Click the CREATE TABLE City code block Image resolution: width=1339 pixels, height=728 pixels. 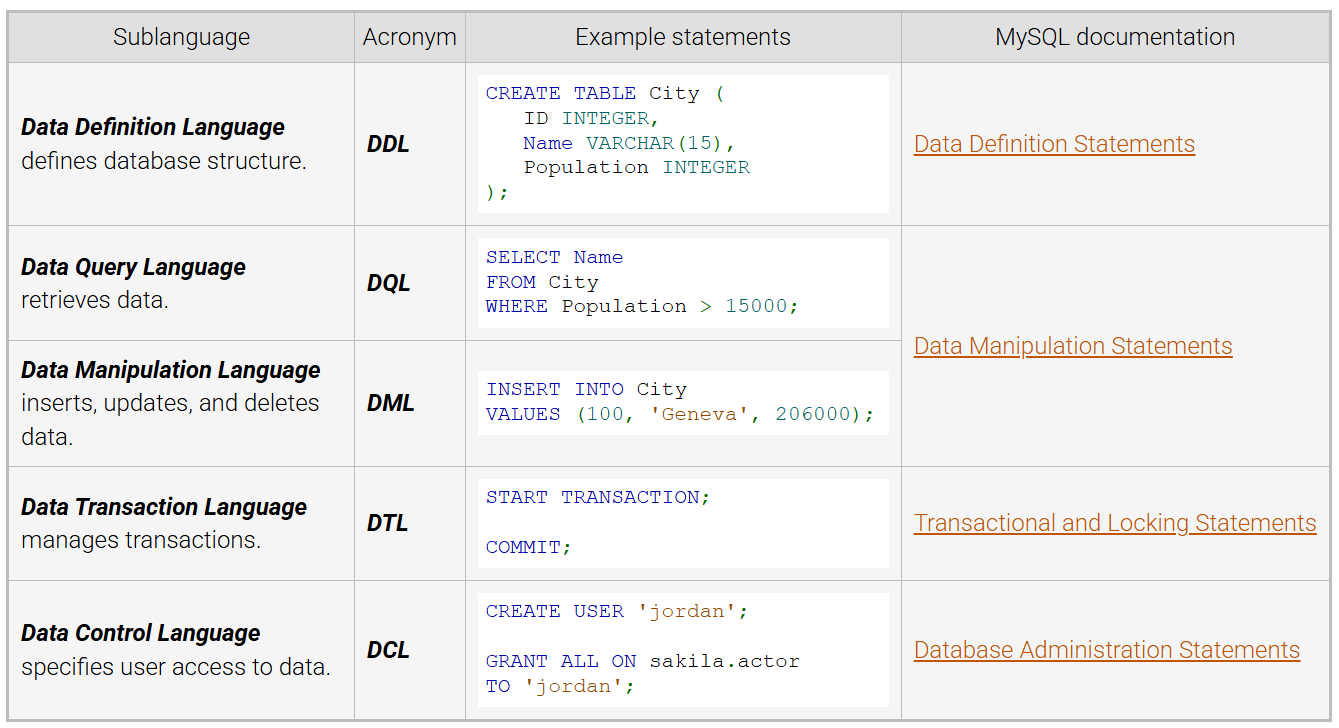(x=682, y=144)
